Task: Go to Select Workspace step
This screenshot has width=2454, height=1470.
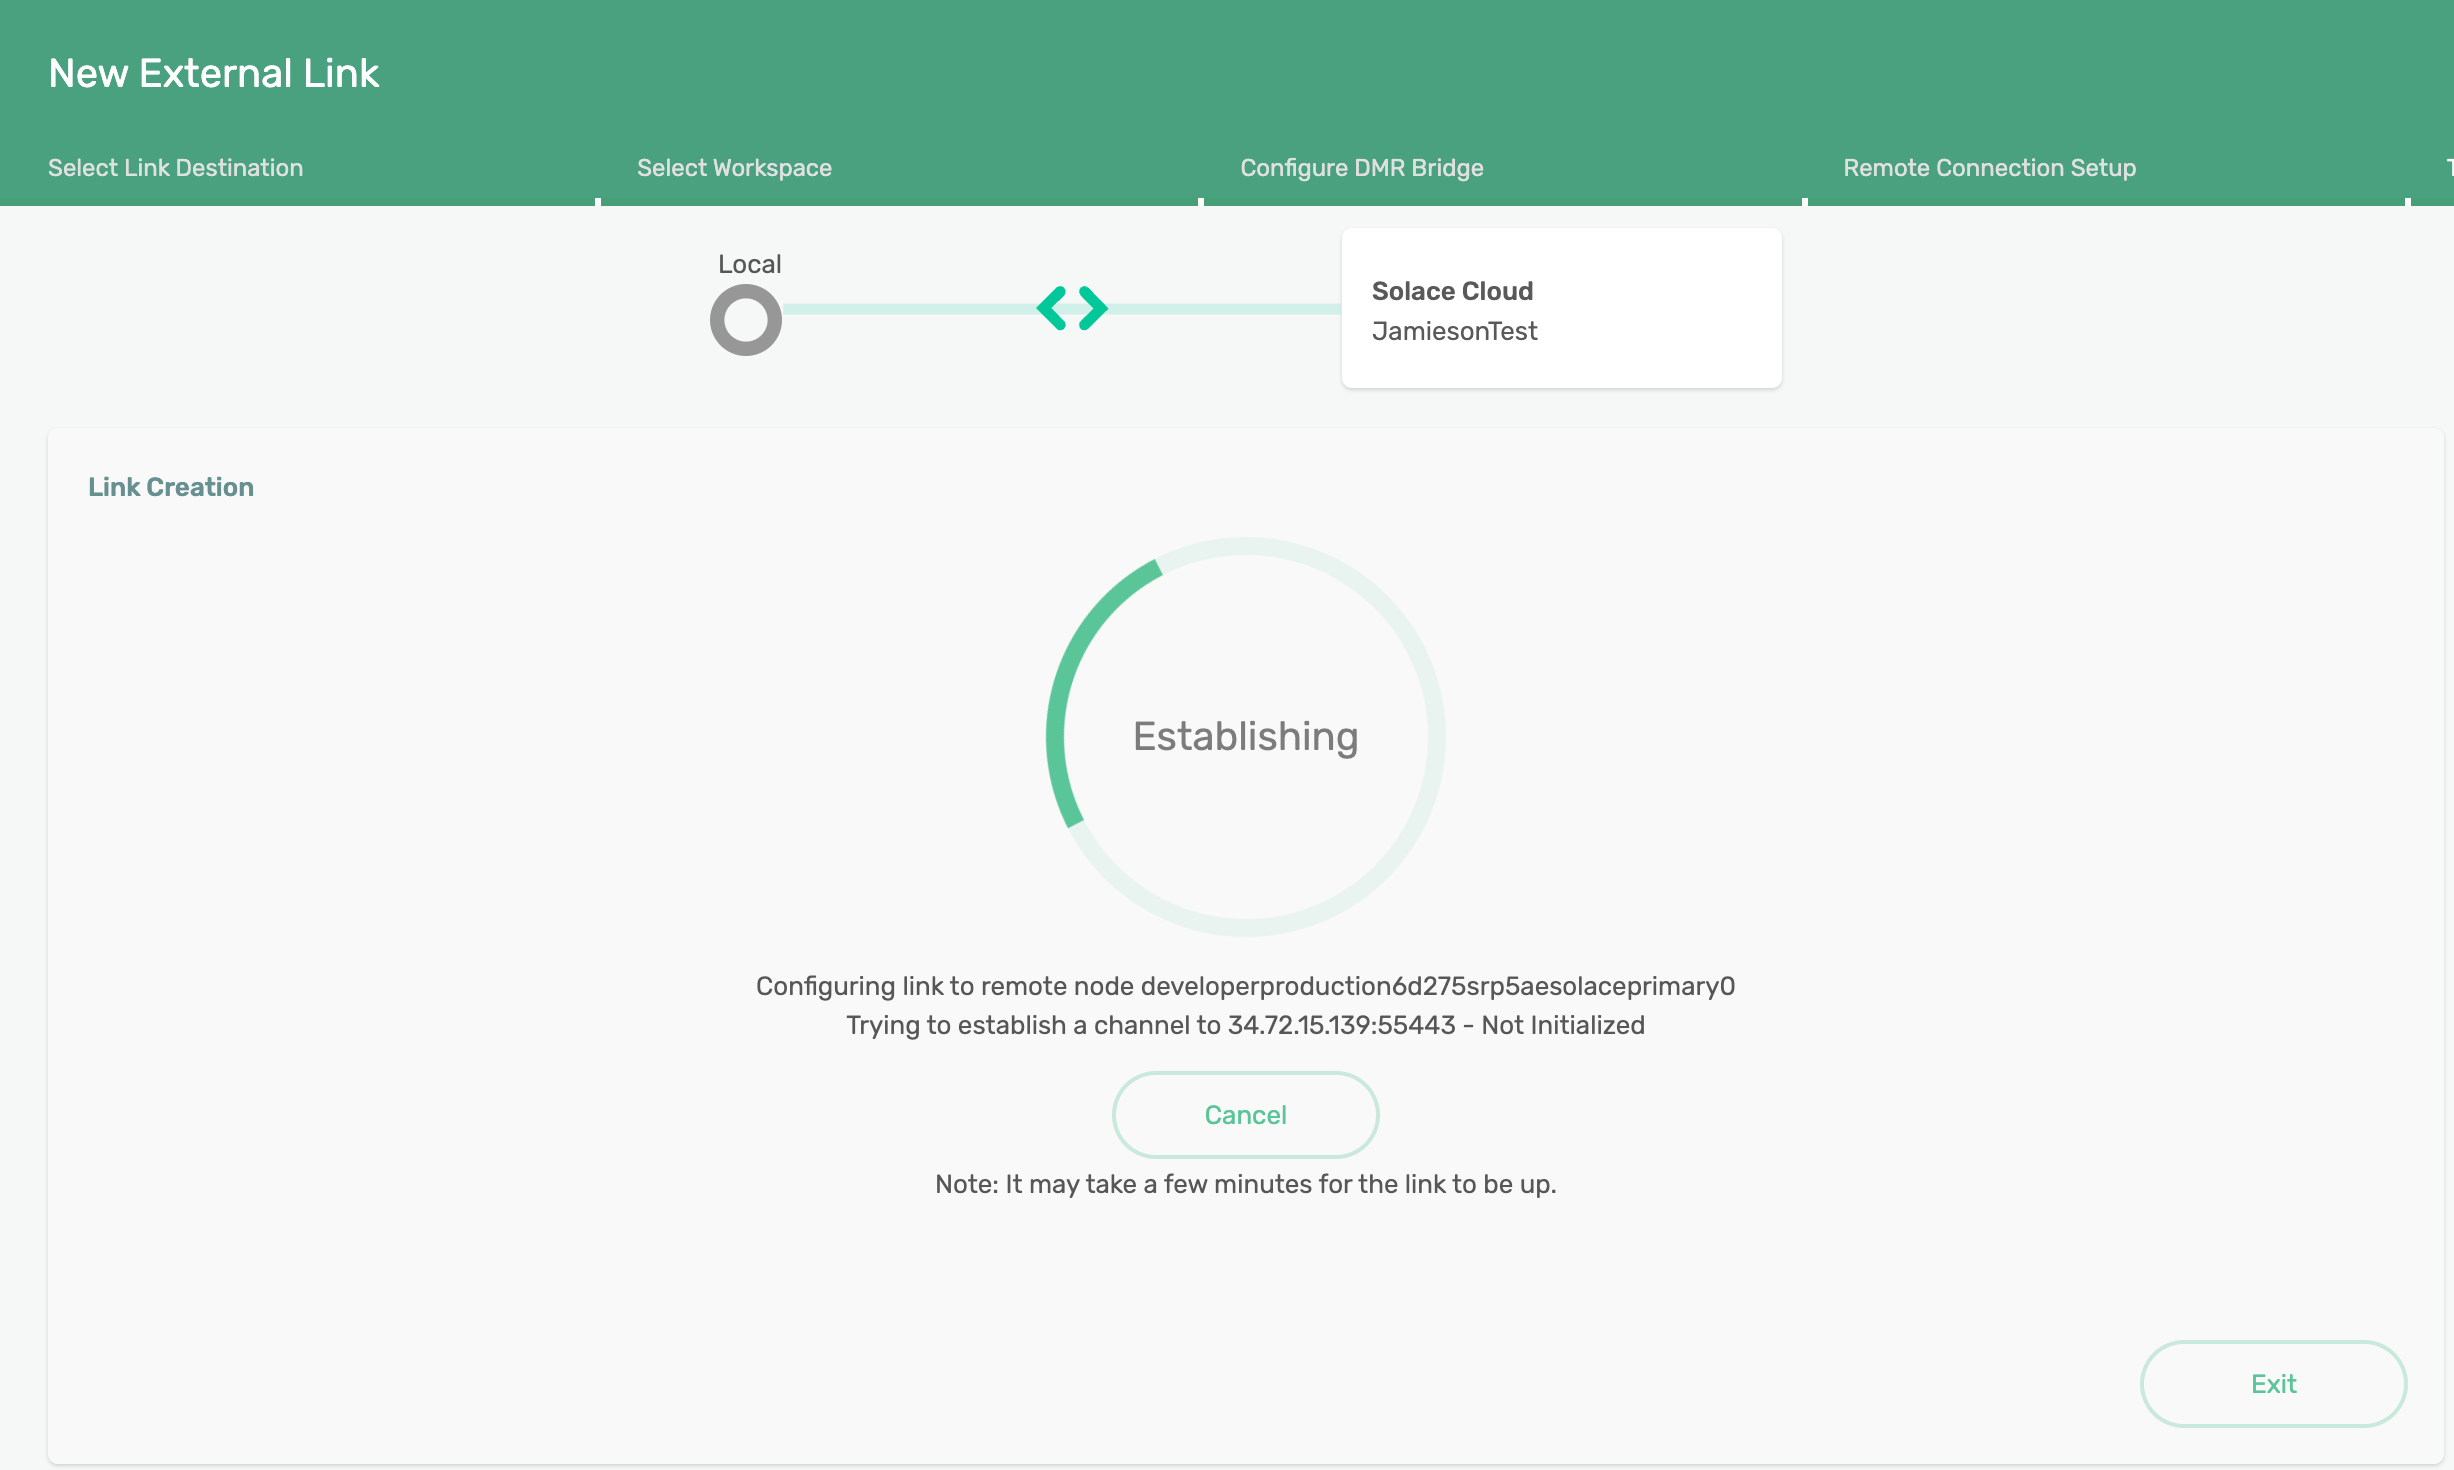Action: [x=734, y=168]
